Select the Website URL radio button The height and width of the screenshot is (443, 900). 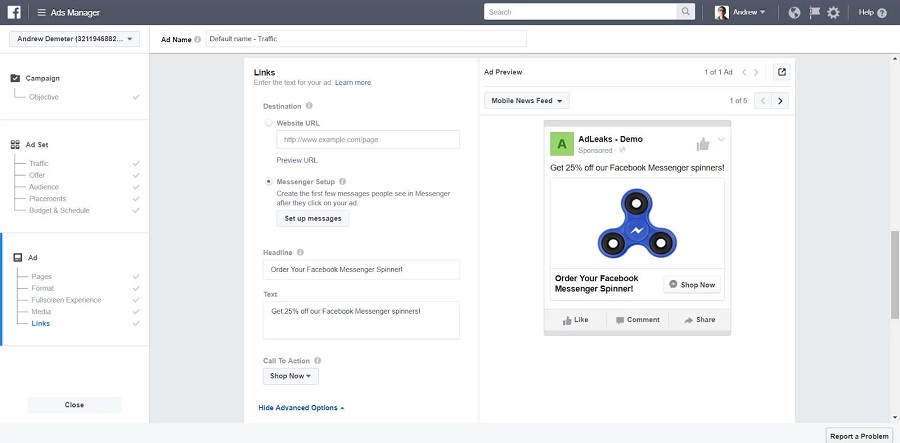point(268,123)
